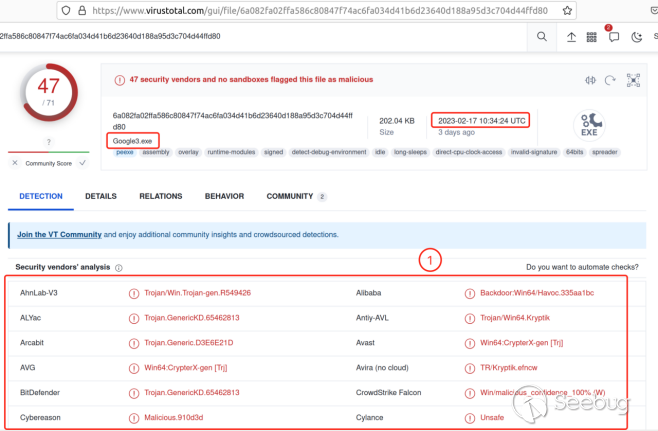Viewport: 658px width, 431px height.
Task: Click the upload file icon
Action: coord(571,37)
